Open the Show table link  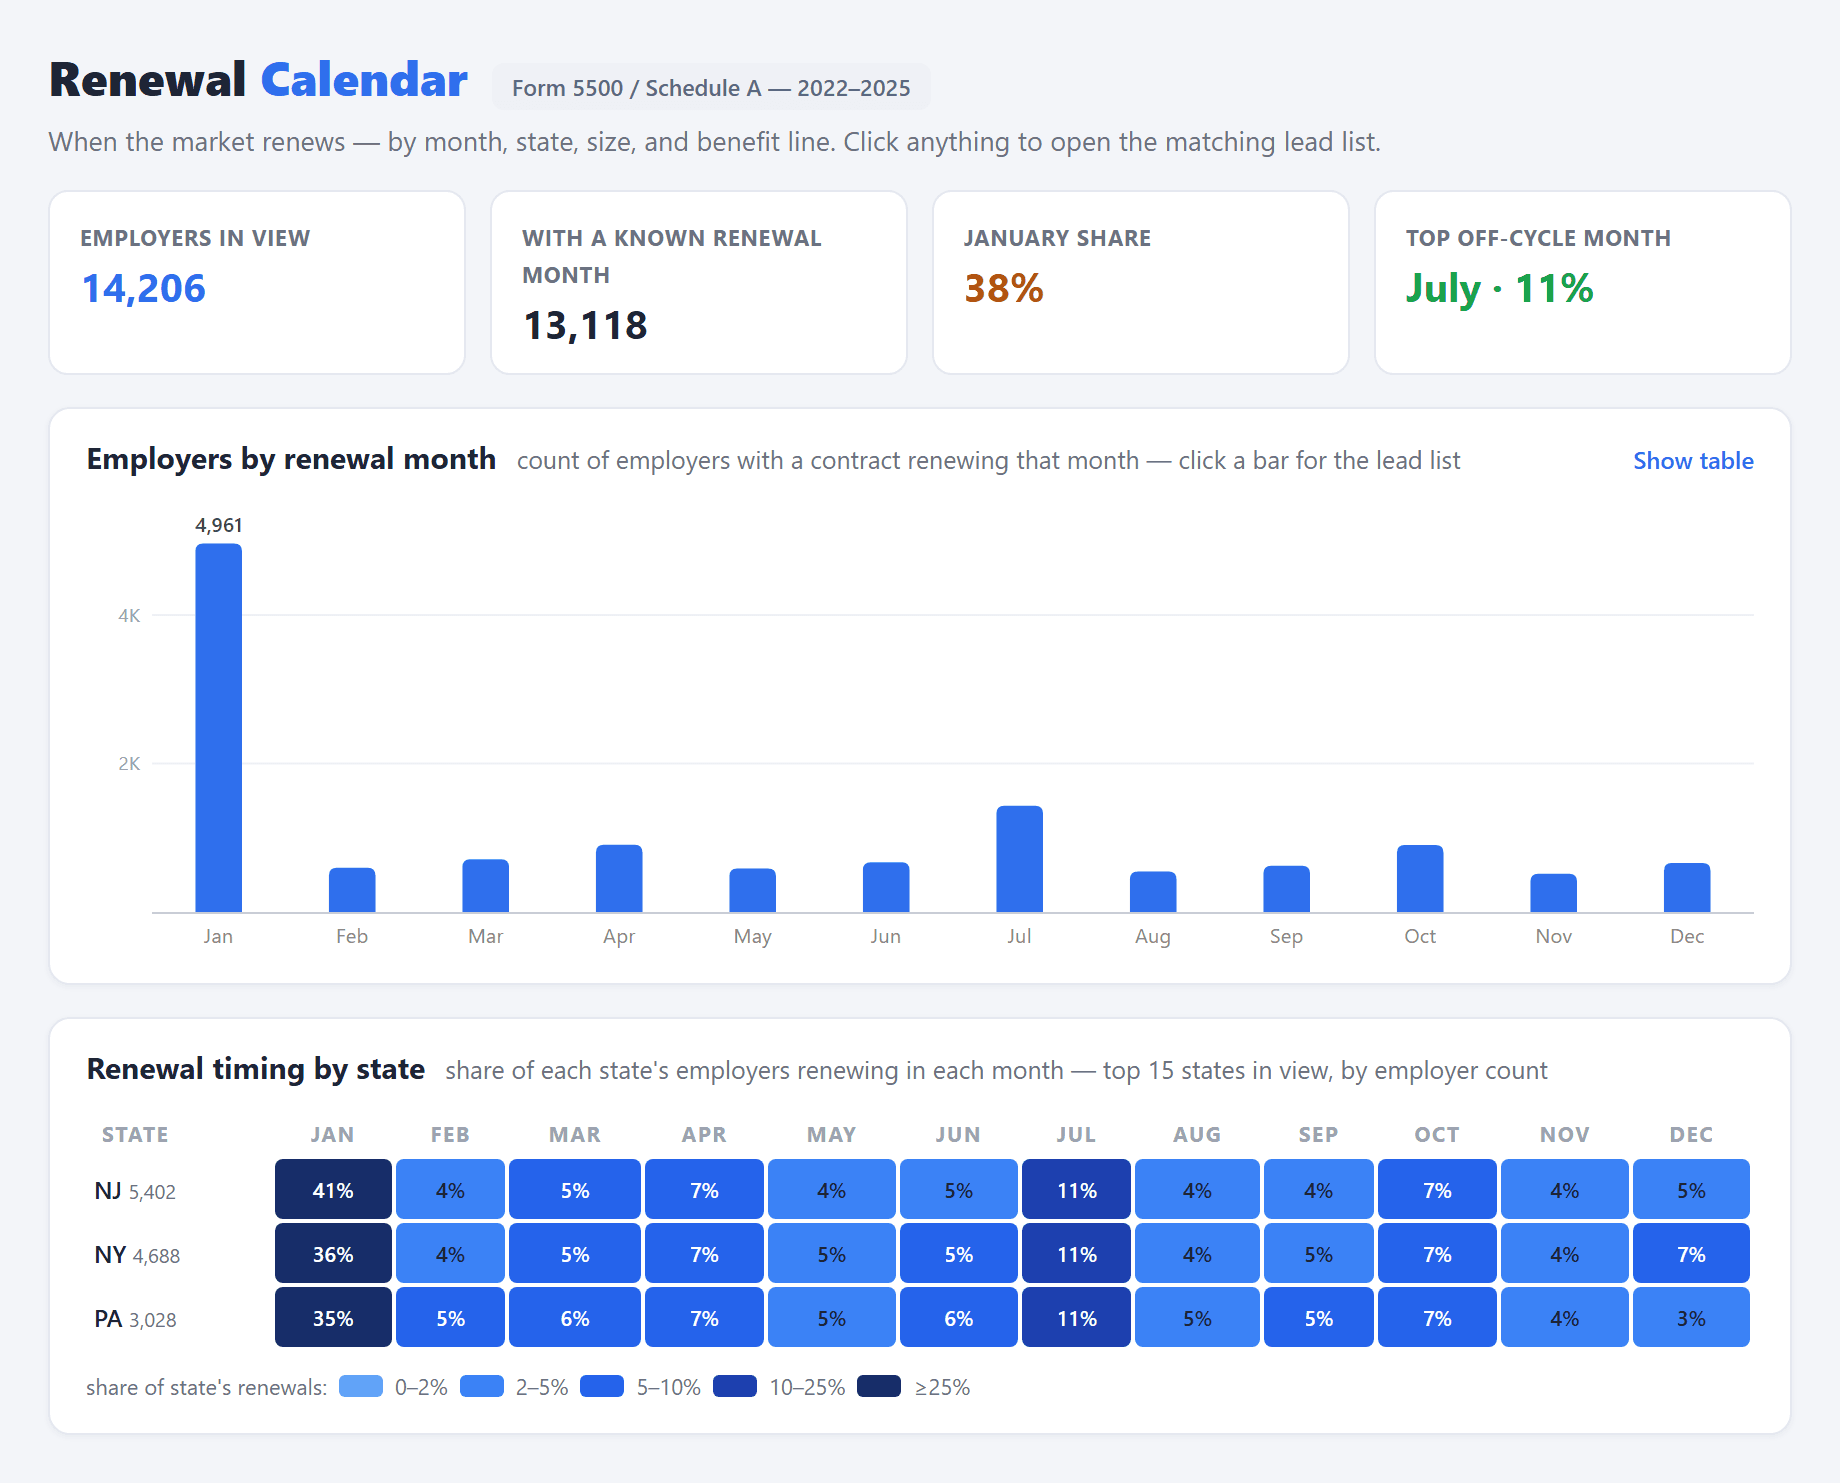1693,461
